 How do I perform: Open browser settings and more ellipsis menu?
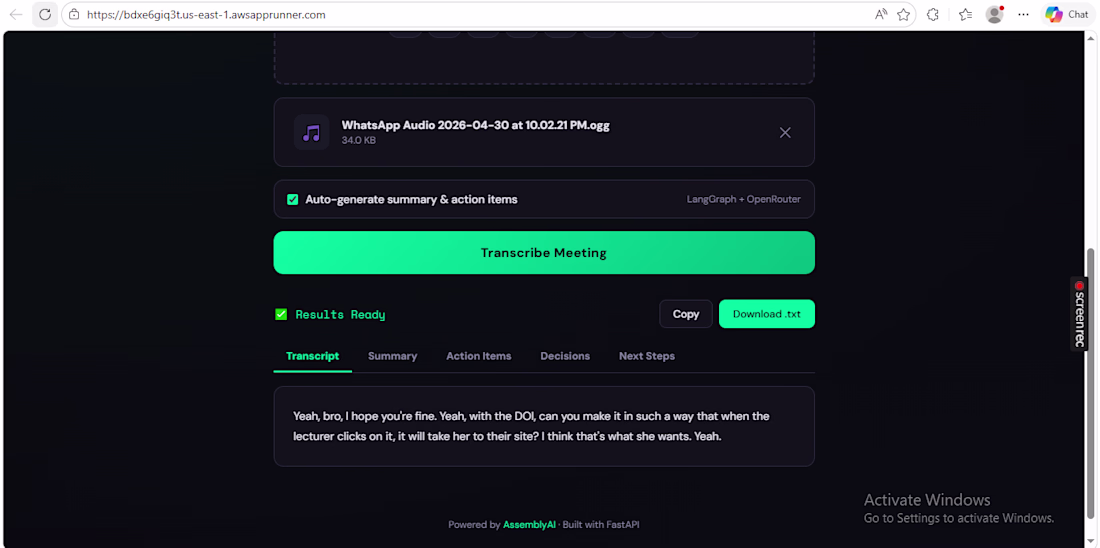[x=1023, y=14]
